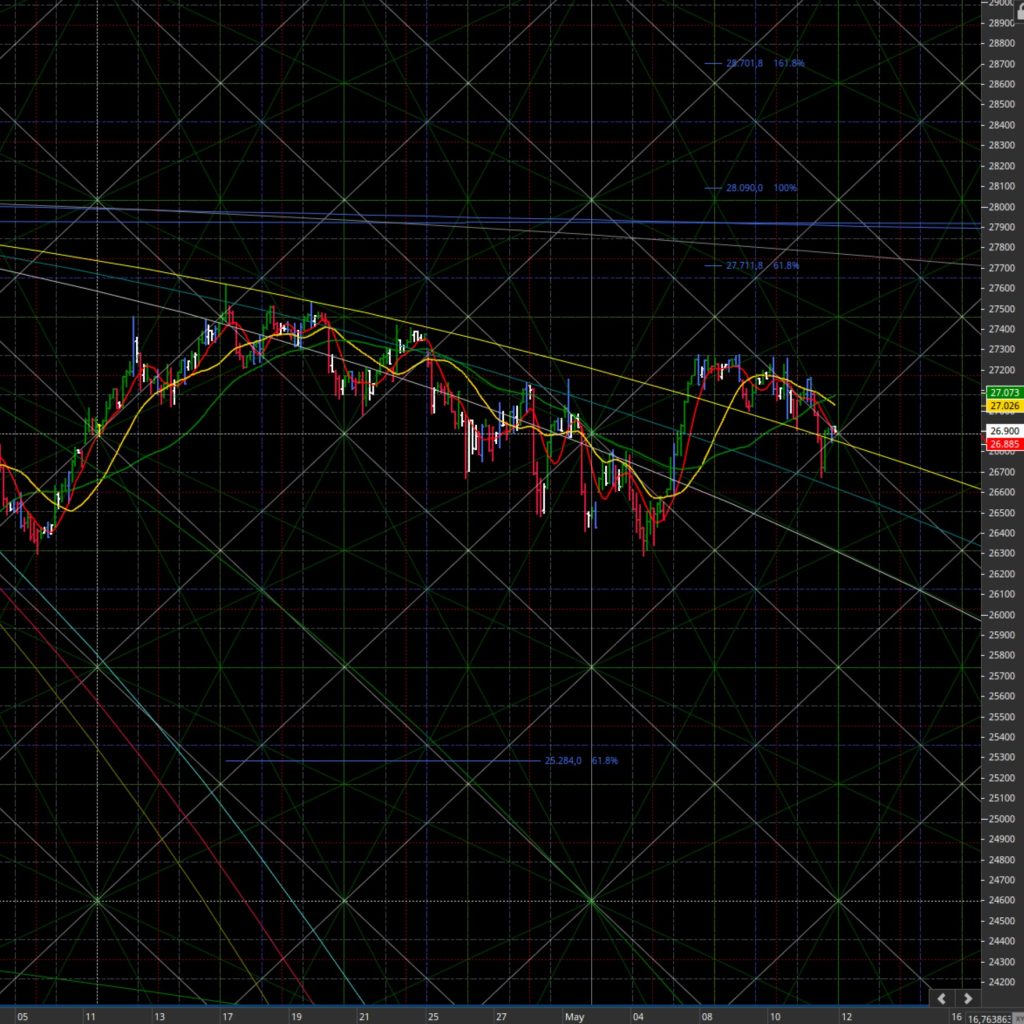Click the scroll chart right arrow
This screenshot has width=1024, height=1024.
[x=968, y=999]
